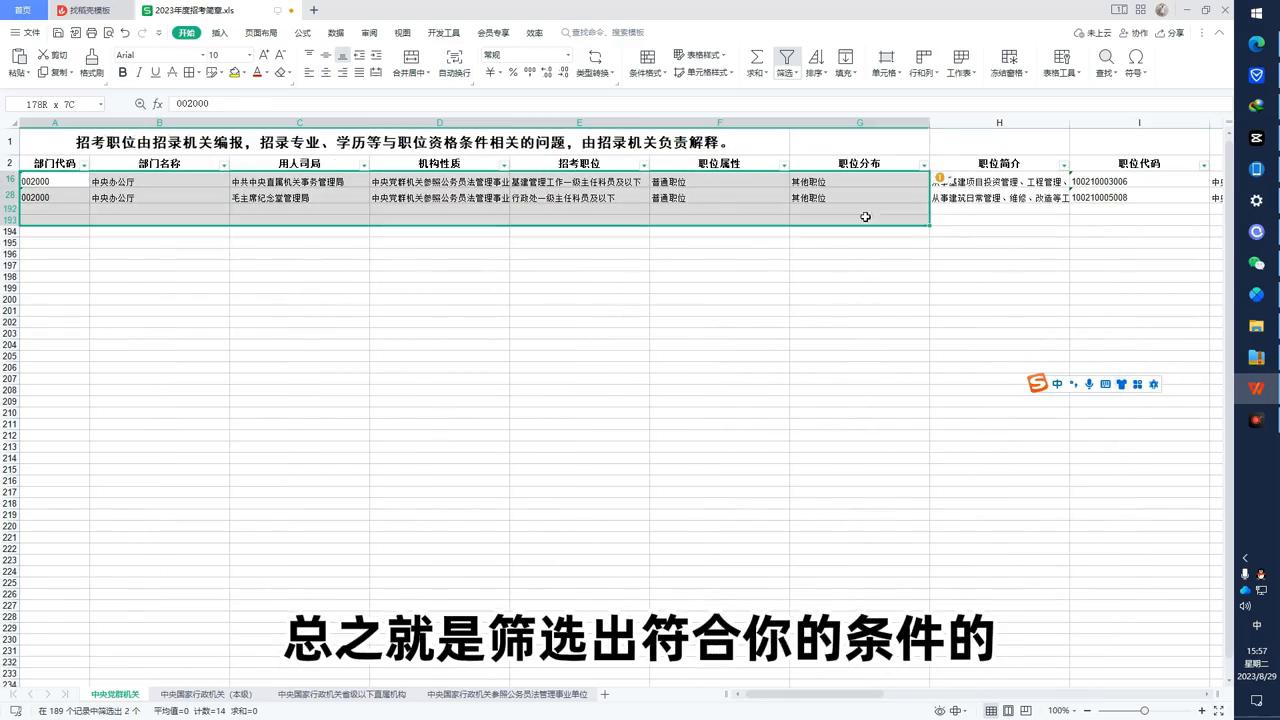1280x720 pixels.
Task: Open the number format (常规) dropdown
Action: [566, 54]
